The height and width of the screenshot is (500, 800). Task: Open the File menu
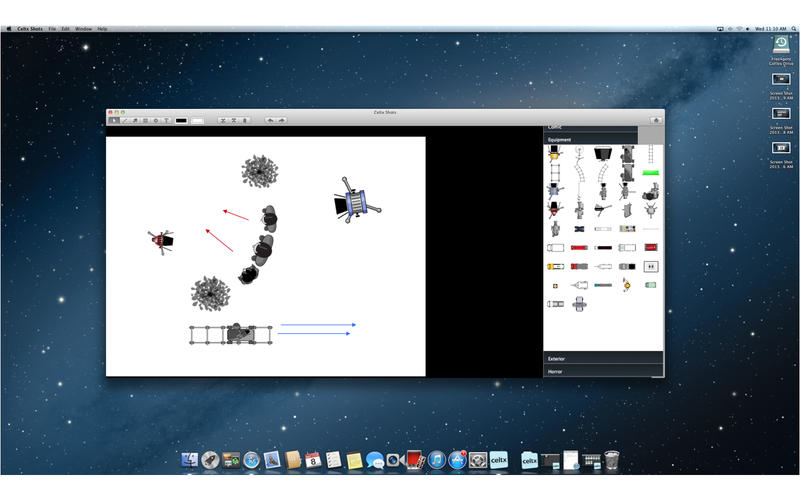click(x=52, y=29)
